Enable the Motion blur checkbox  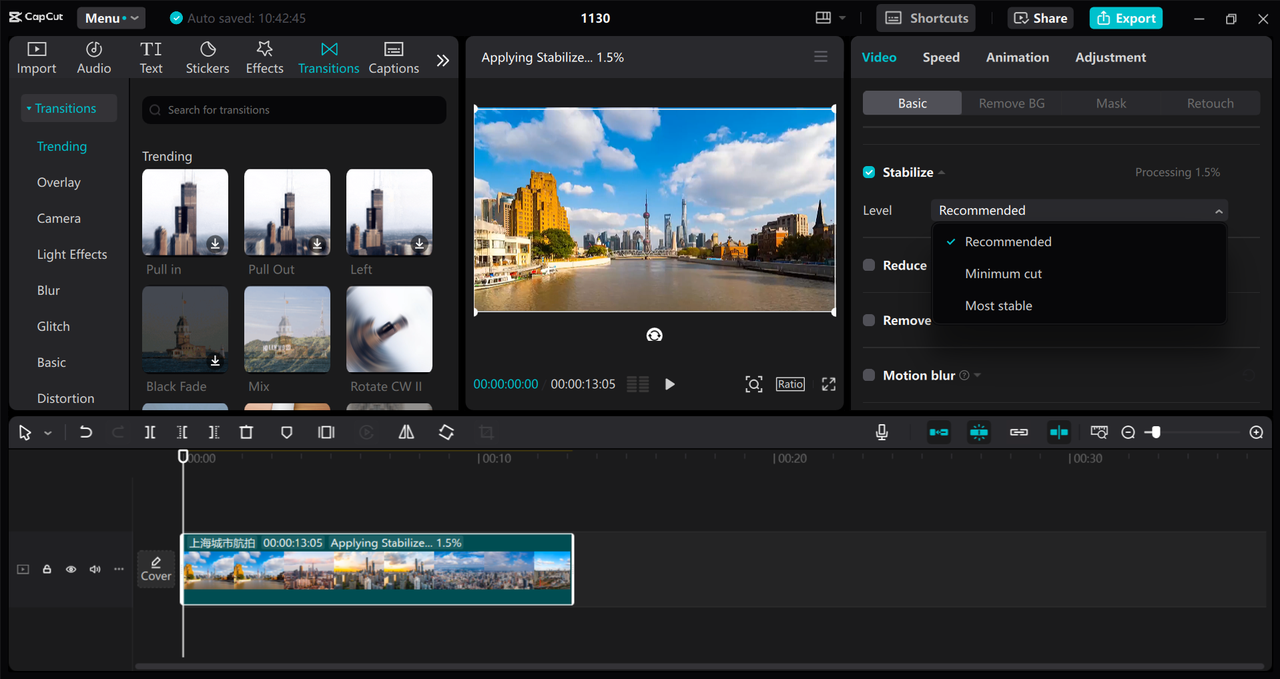point(869,375)
